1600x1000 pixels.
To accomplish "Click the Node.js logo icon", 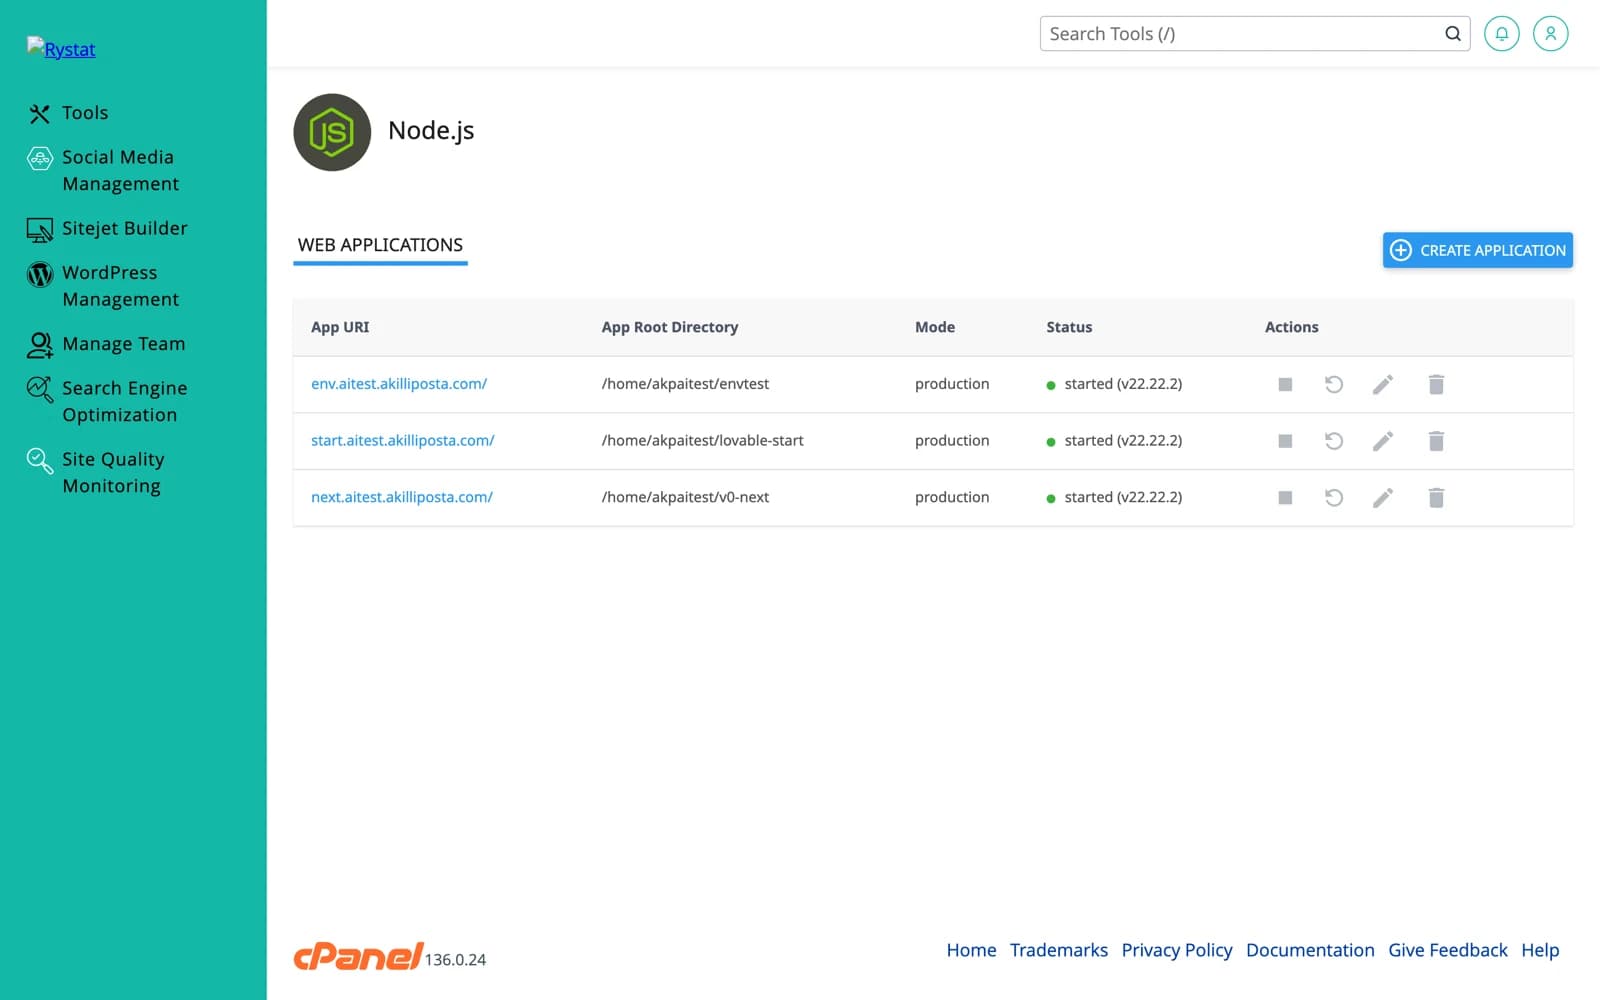I will (332, 132).
